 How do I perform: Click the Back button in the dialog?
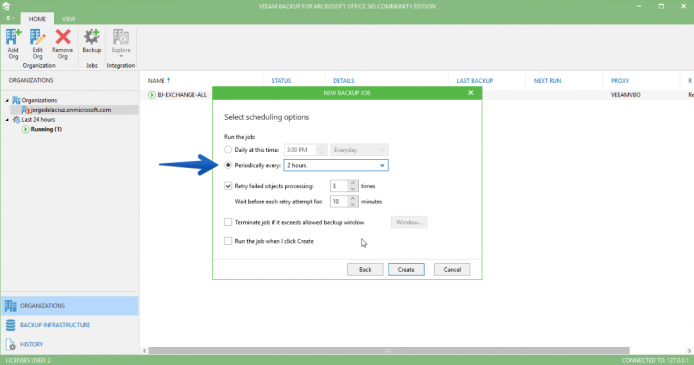point(365,269)
